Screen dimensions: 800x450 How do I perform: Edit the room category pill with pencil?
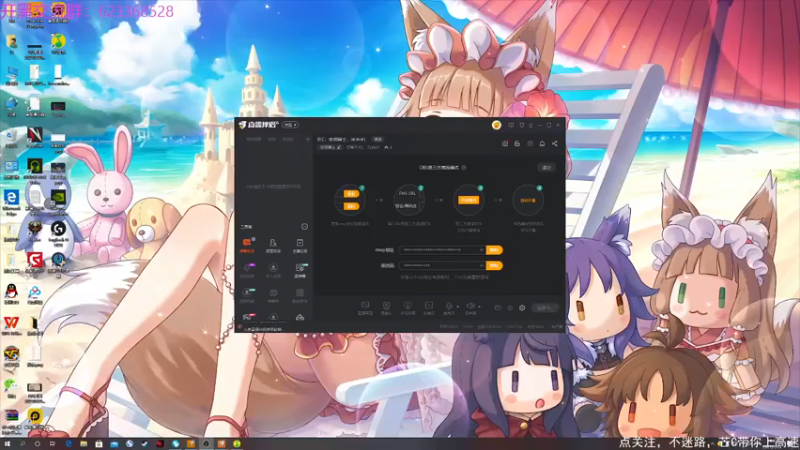(330, 147)
